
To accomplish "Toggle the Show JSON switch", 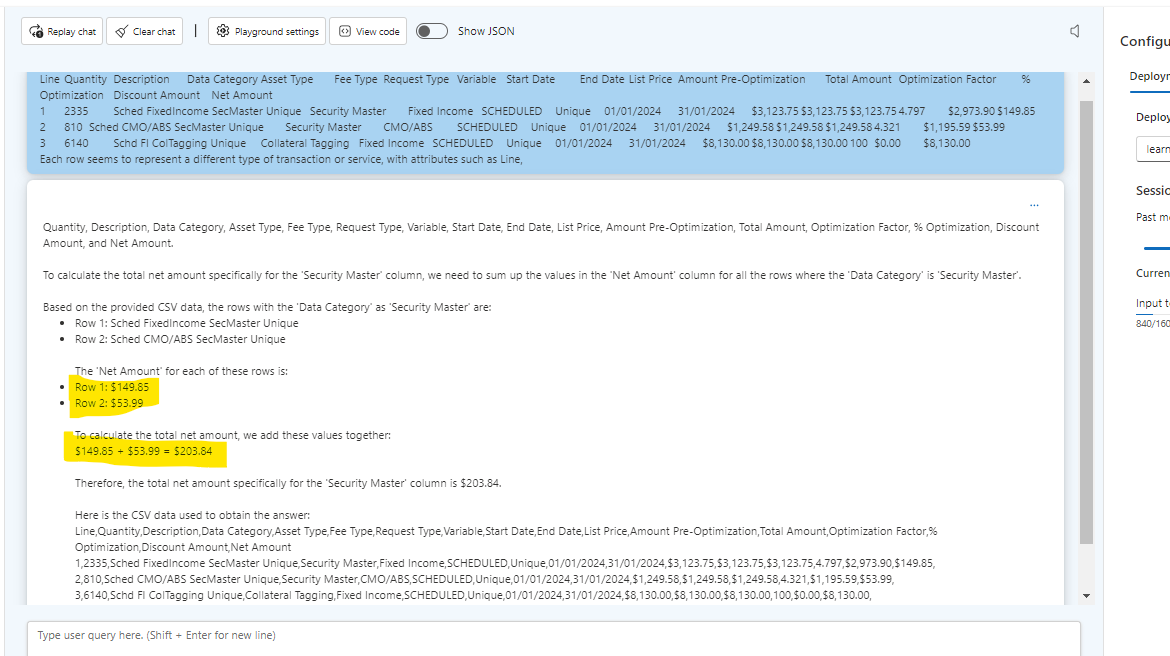I will 431,31.
